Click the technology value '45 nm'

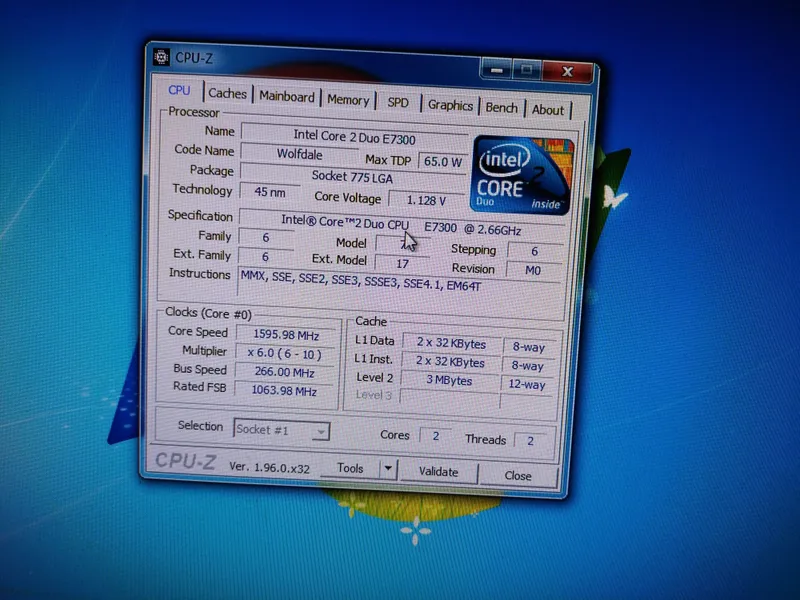(270, 192)
